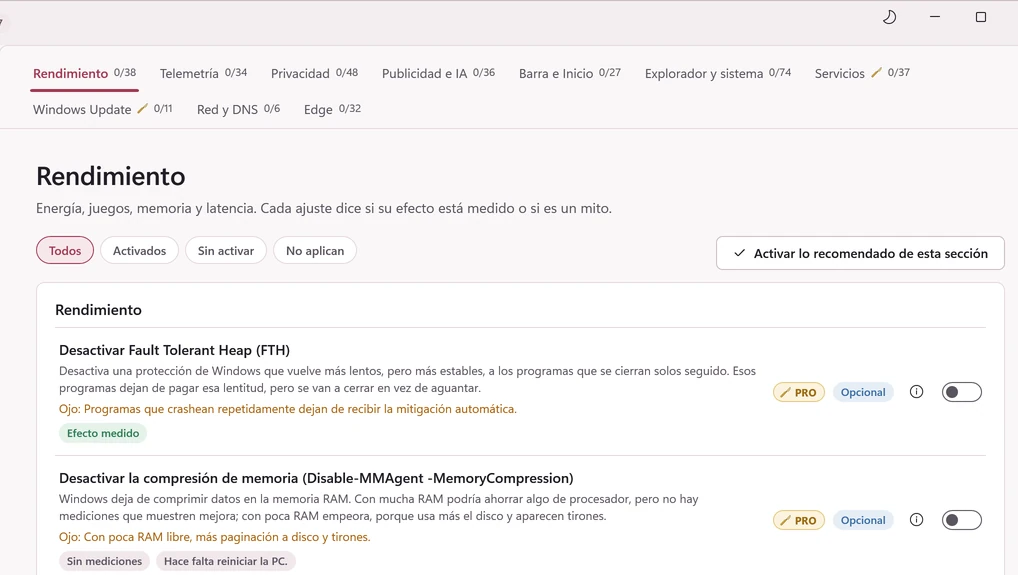The width and height of the screenshot is (1018, 575).
Task: Click info icon for memory compression setting
Action: point(916,520)
